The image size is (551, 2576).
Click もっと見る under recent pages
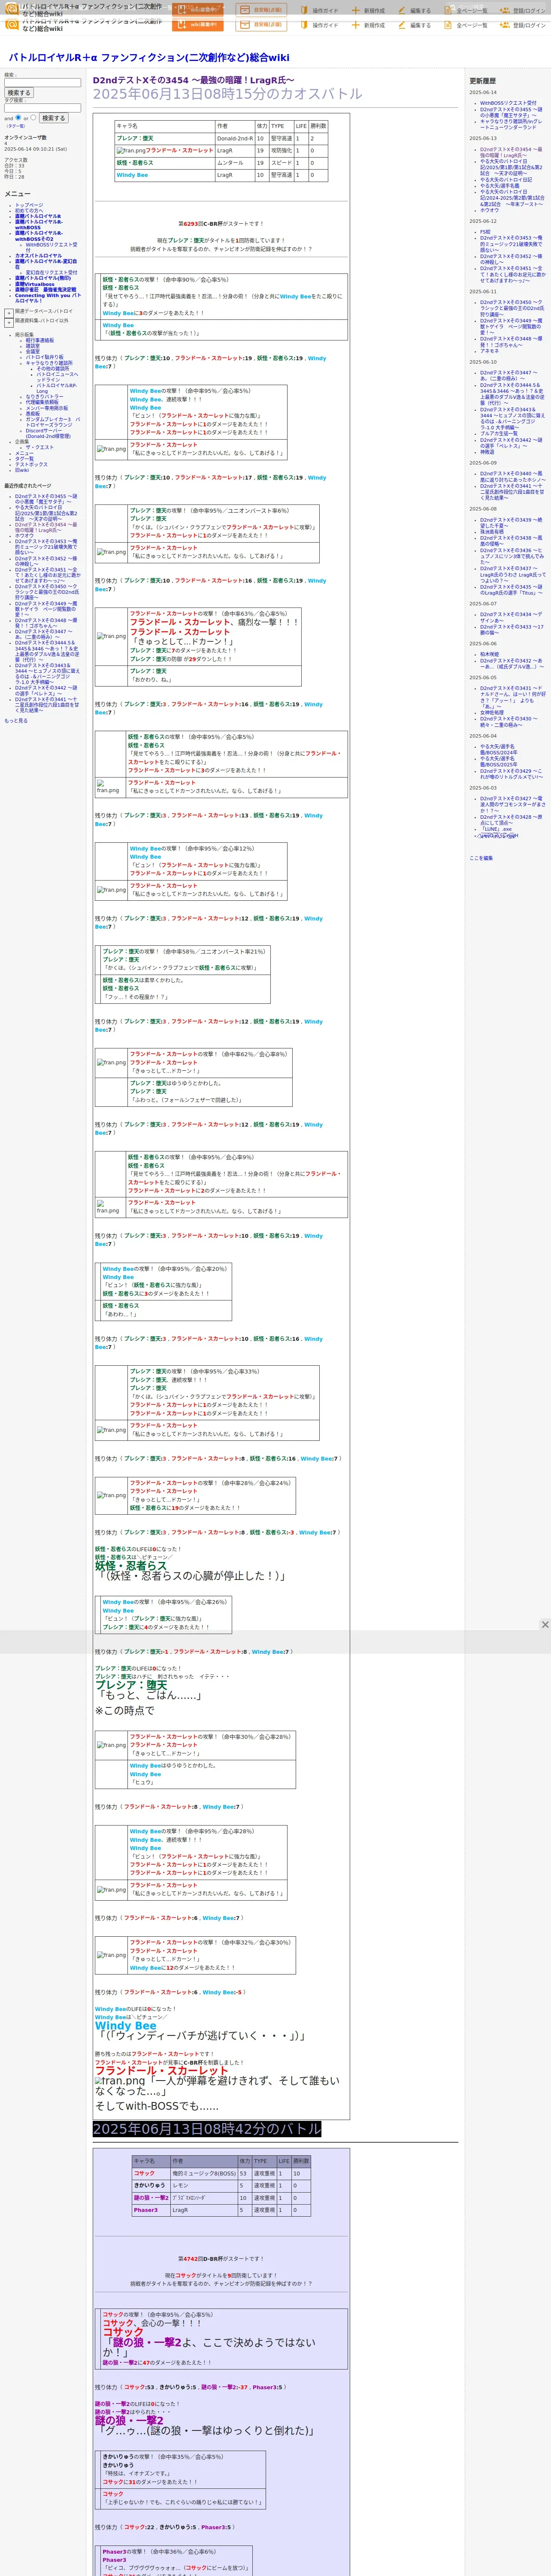16,720
